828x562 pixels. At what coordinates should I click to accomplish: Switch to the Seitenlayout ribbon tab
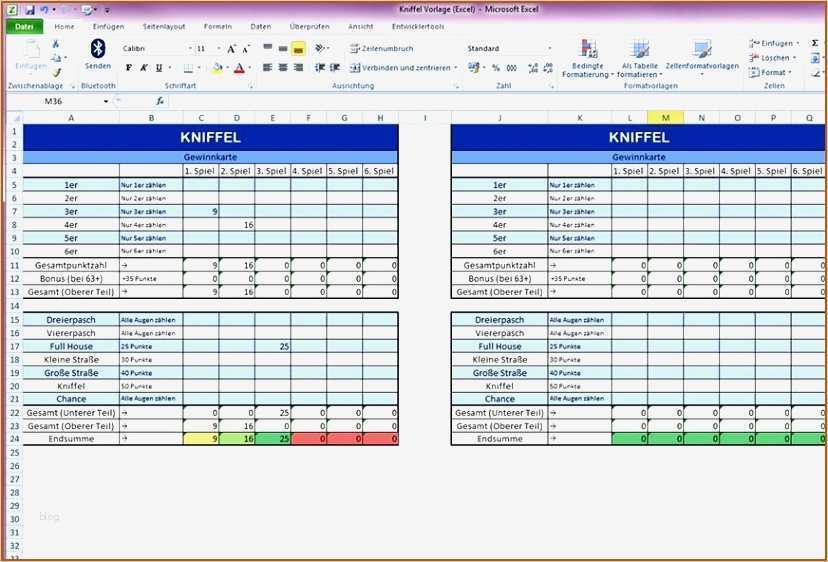(164, 26)
